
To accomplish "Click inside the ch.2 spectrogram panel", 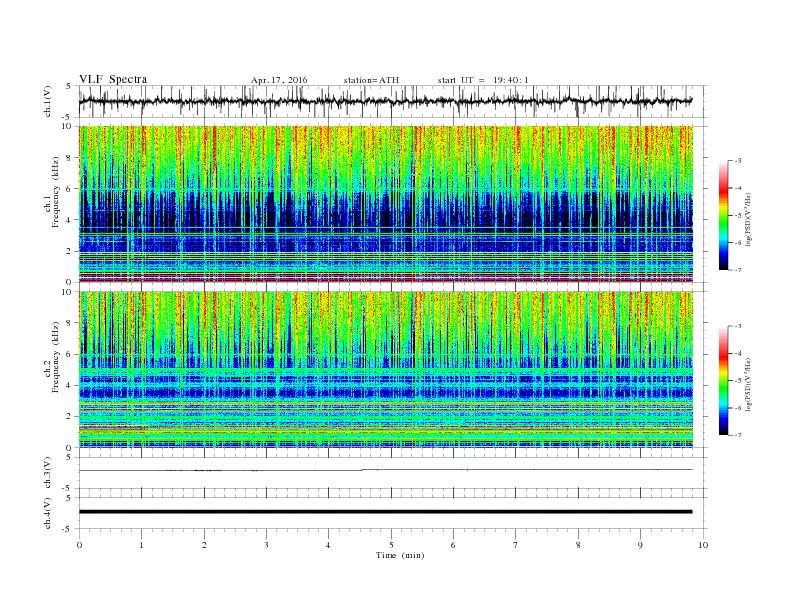I will point(386,370).
